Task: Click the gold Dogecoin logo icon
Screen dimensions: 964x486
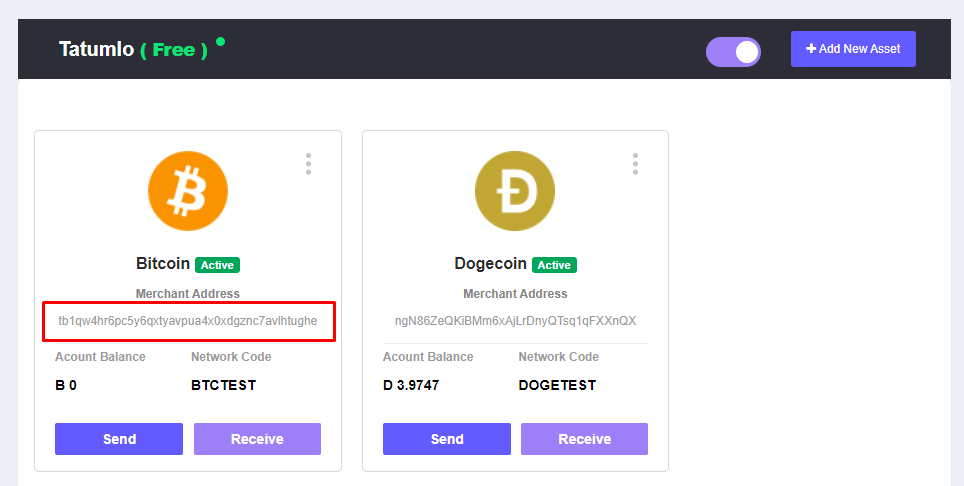Action: pos(515,190)
